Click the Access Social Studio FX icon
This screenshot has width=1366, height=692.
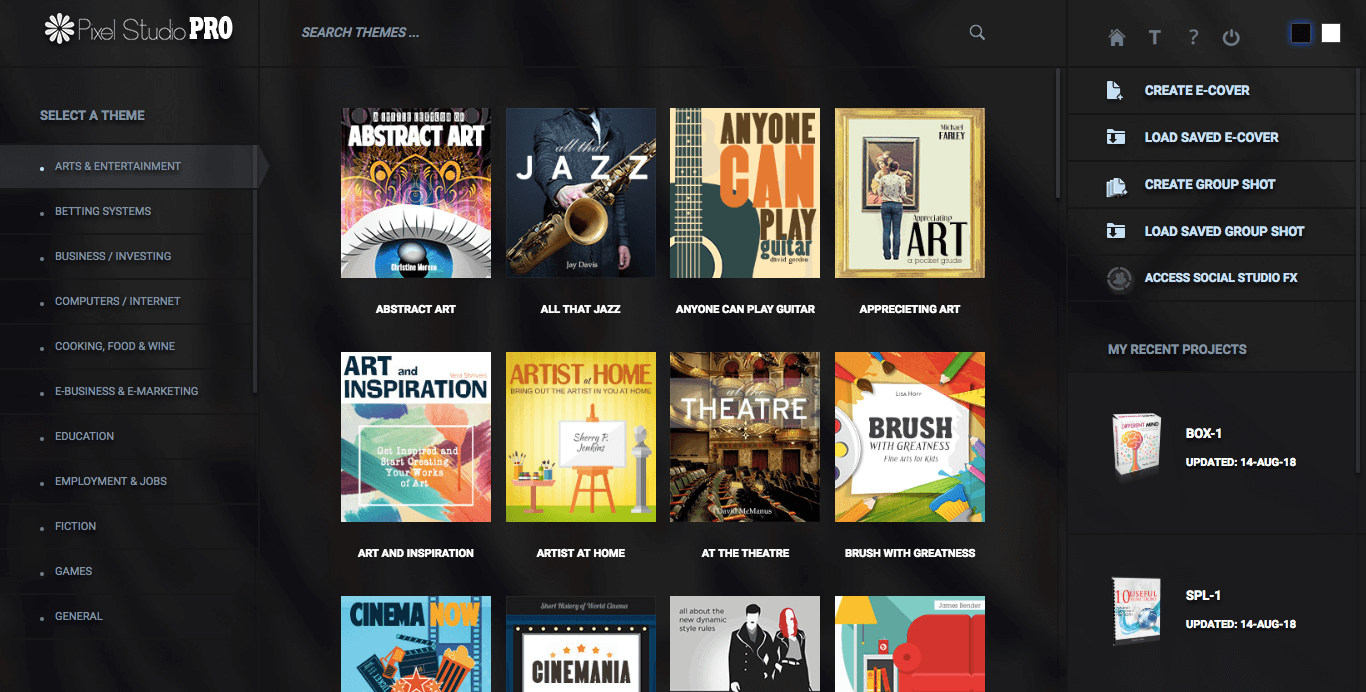coord(1119,278)
